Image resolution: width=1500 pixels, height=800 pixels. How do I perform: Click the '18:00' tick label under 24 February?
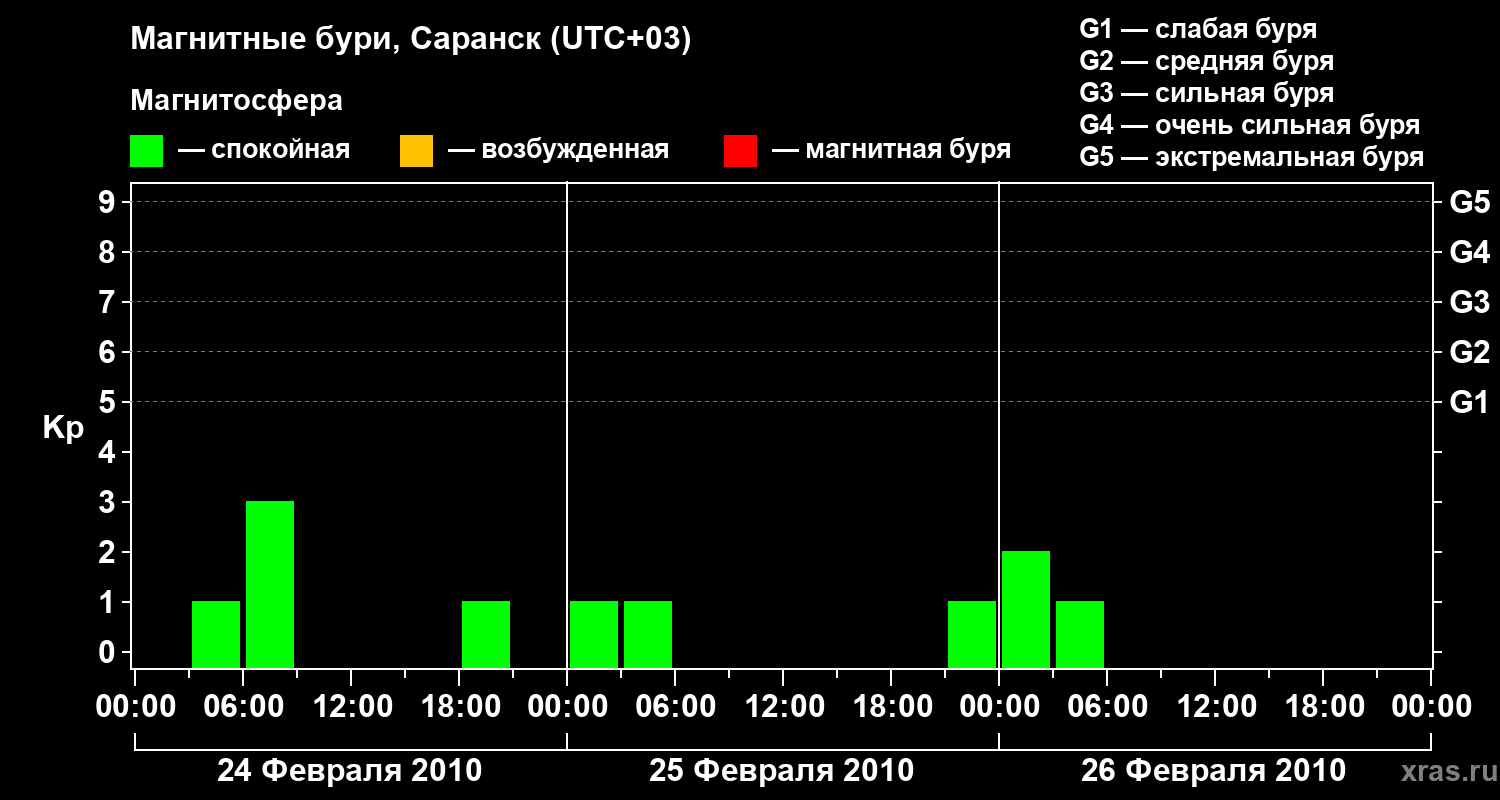459,707
